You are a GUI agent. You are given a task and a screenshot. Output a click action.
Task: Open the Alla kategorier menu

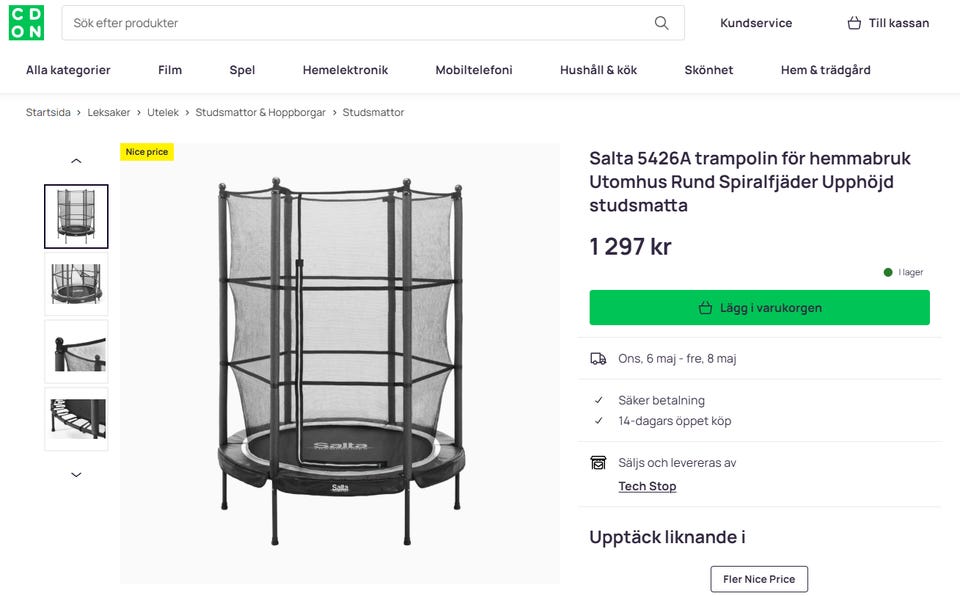[x=68, y=70]
